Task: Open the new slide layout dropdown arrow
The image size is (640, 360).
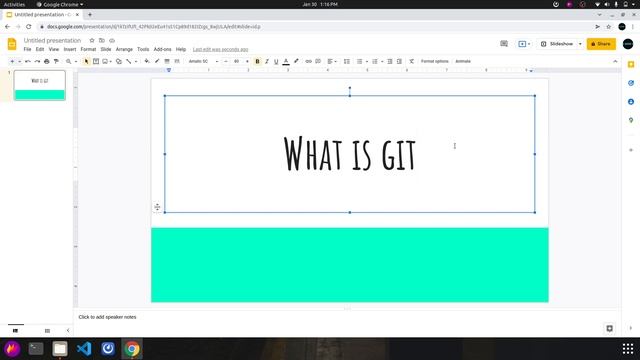Action: [19, 61]
